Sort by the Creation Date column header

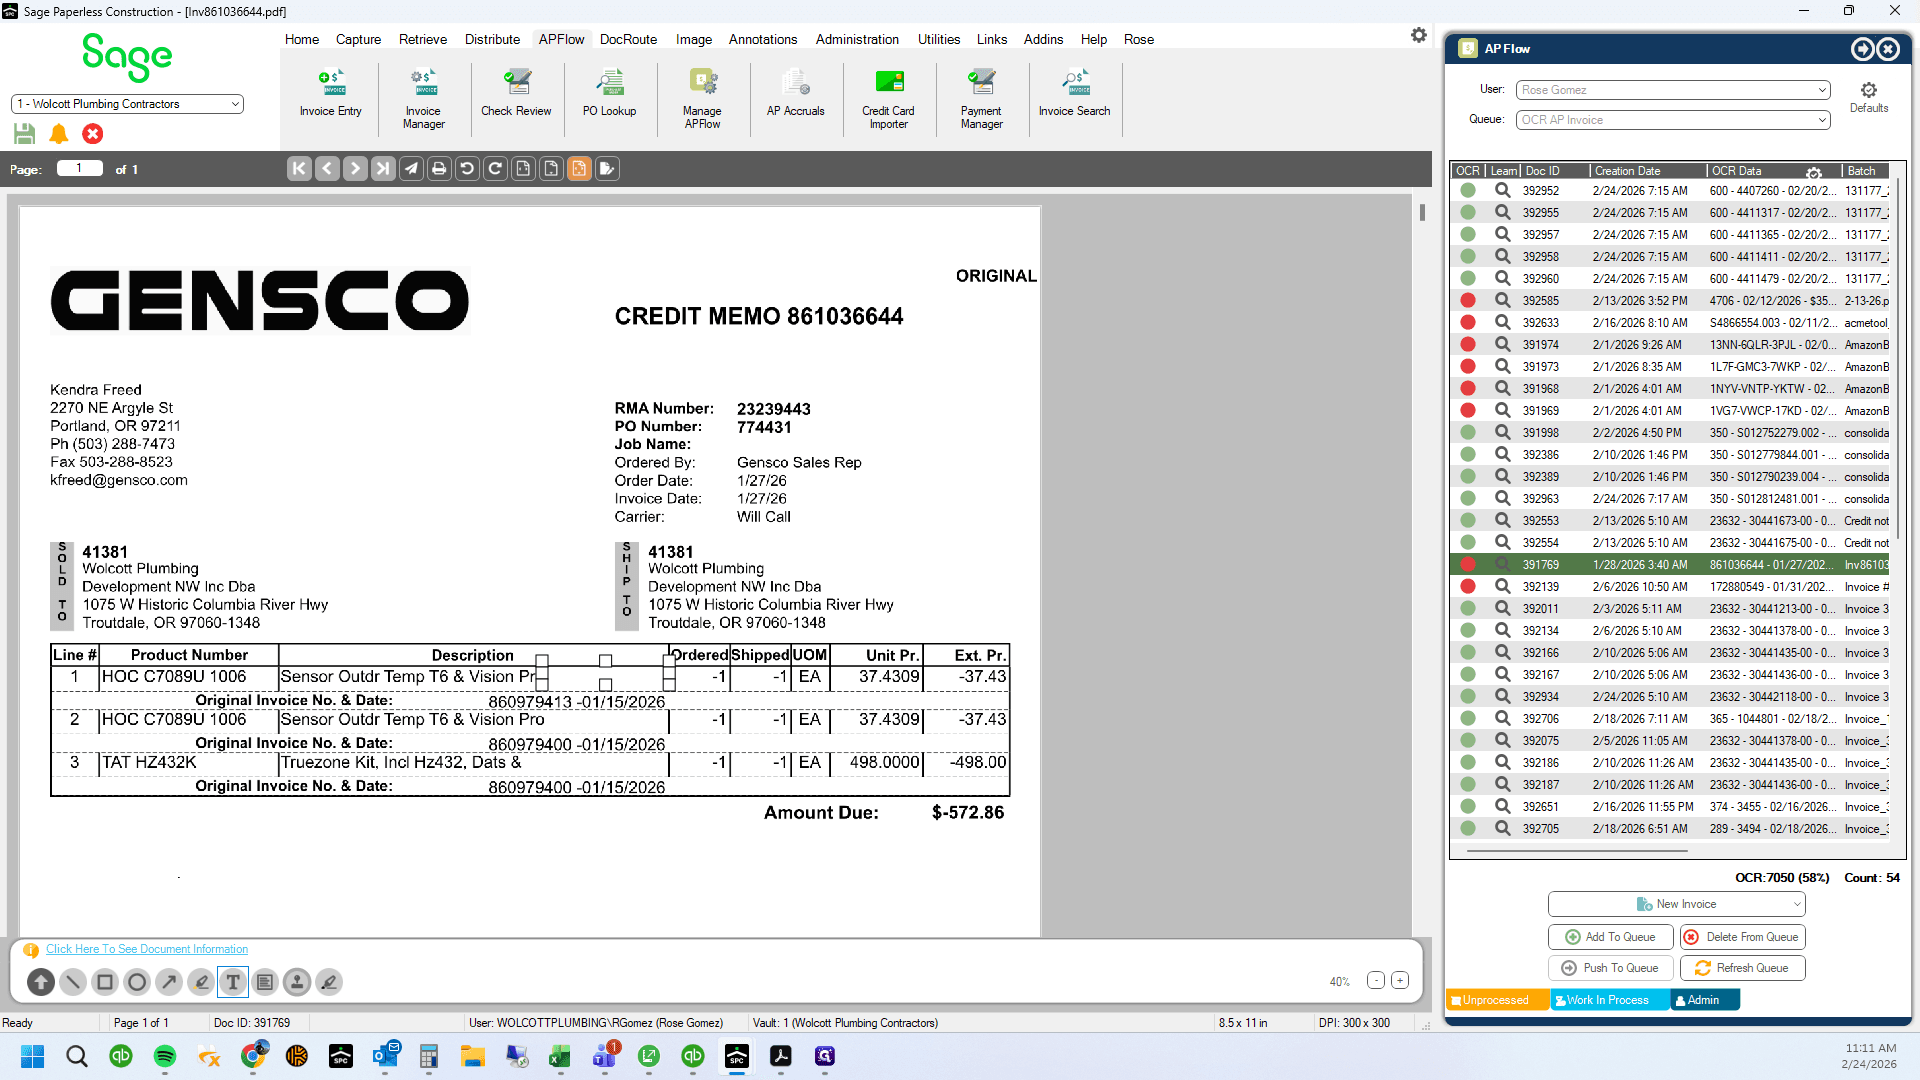pos(1646,171)
